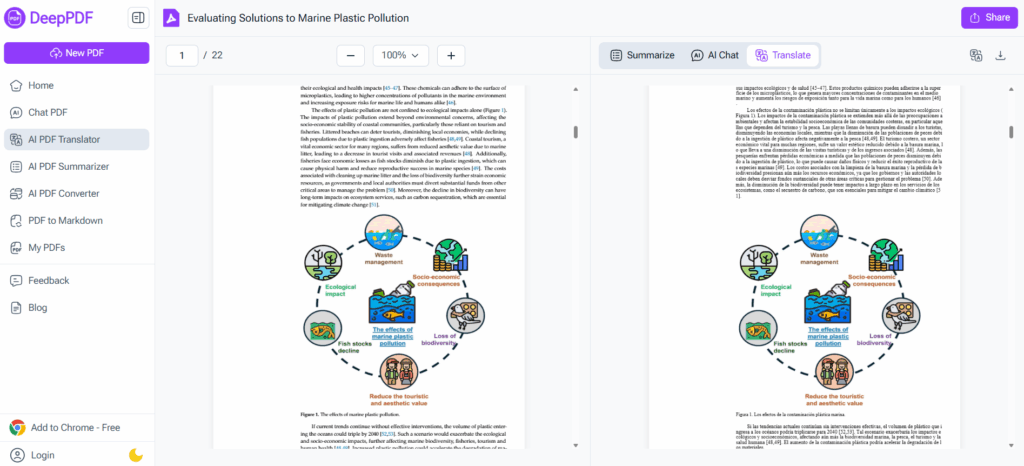Click the download icon in translation panel
Screen dimensions: 1024x466
1001,56
